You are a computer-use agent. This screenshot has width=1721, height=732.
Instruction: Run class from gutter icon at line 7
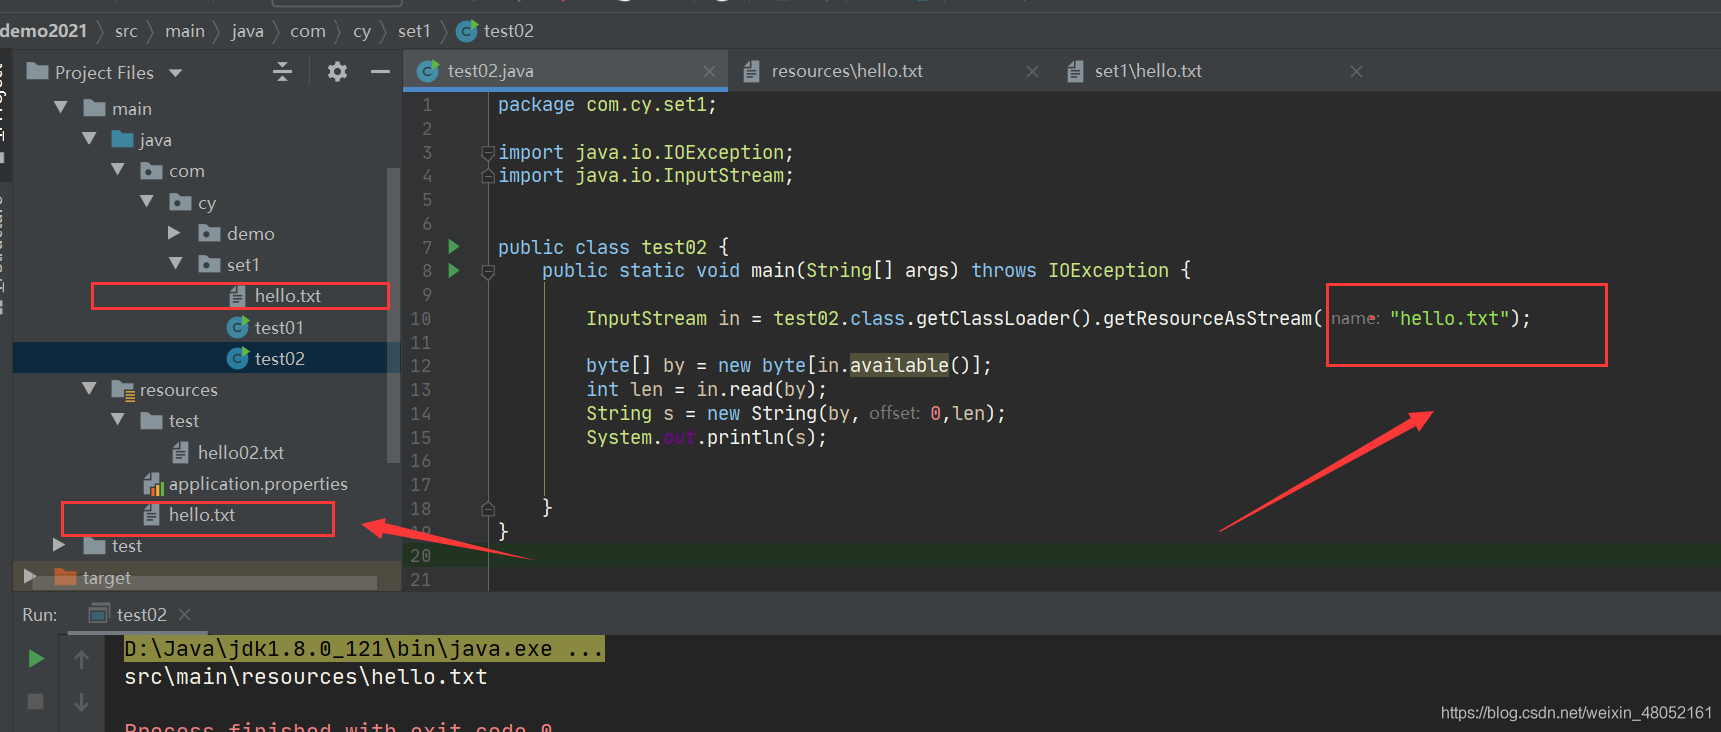point(454,246)
